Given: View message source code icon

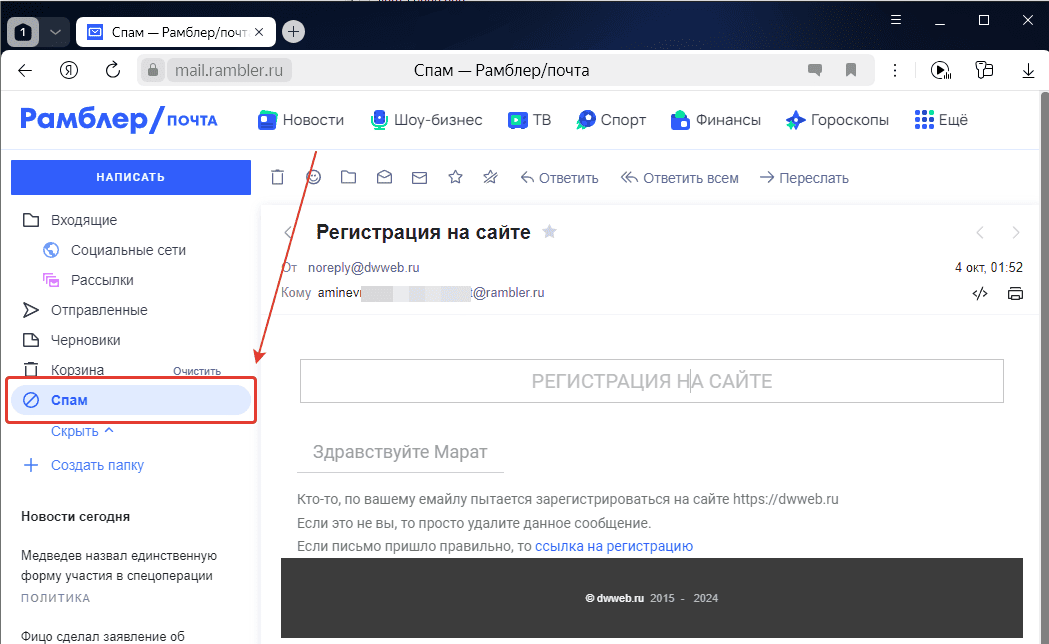Looking at the screenshot, I should pos(979,294).
